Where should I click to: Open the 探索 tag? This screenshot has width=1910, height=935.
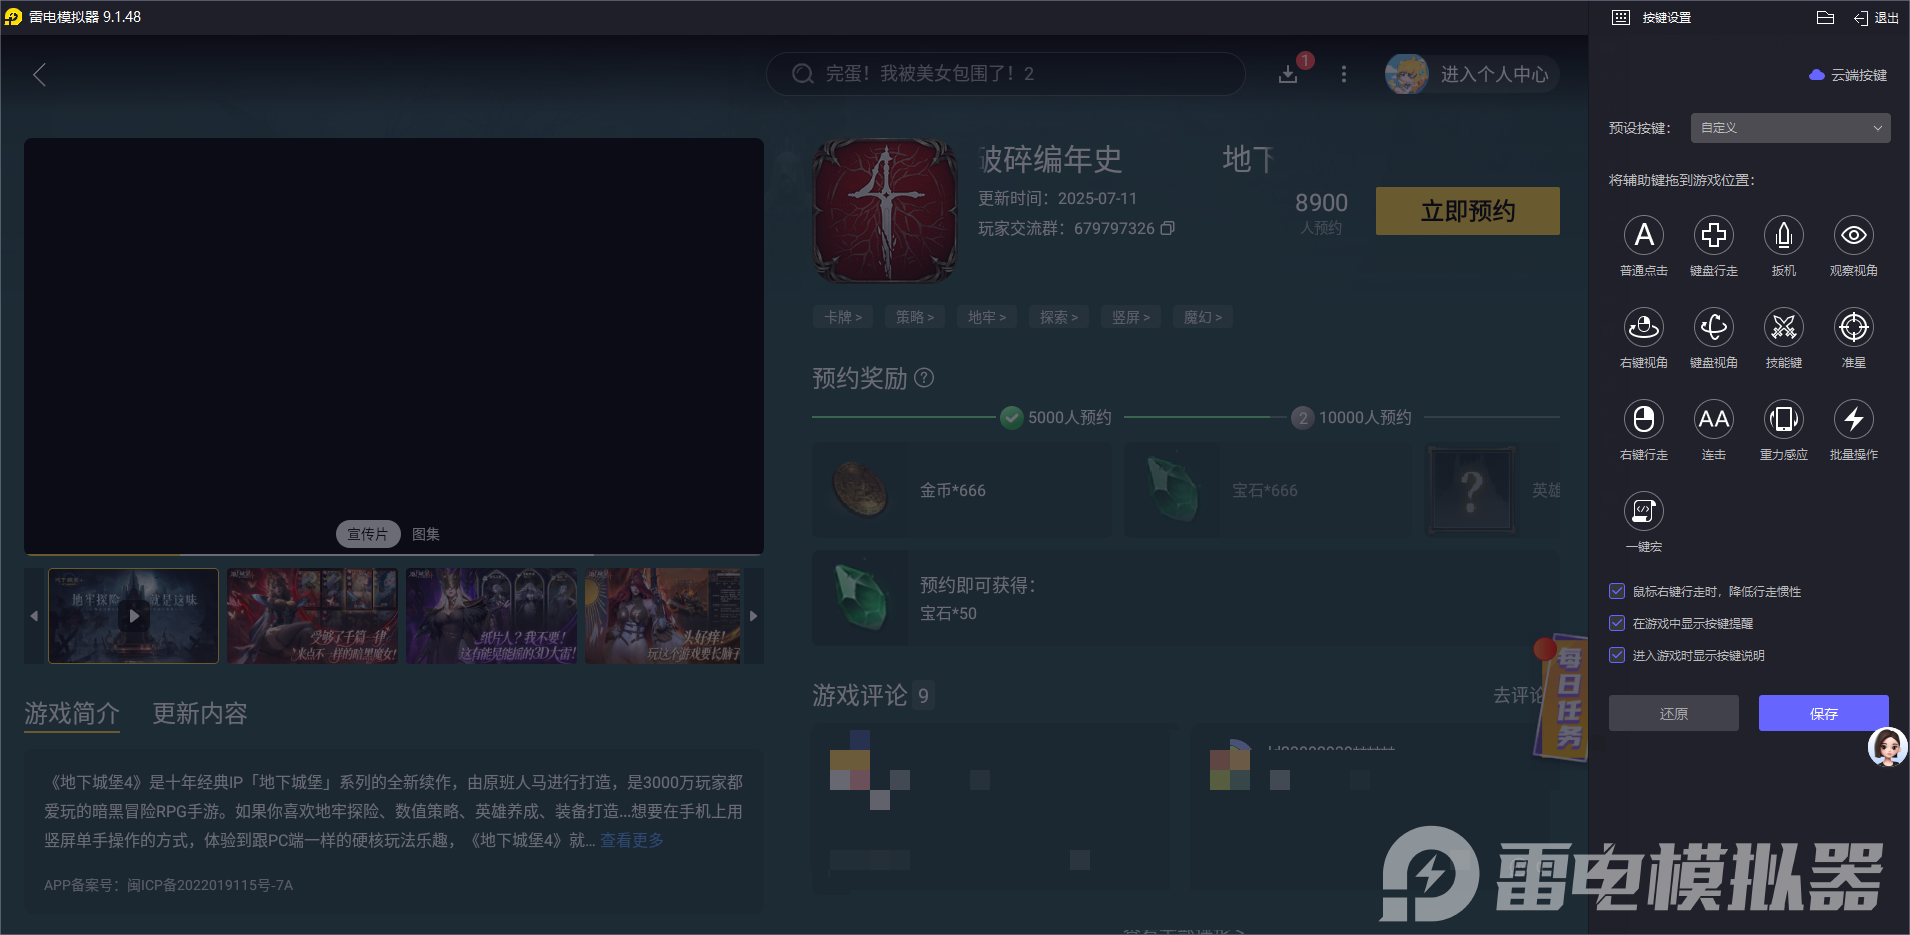pos(1059,317)
